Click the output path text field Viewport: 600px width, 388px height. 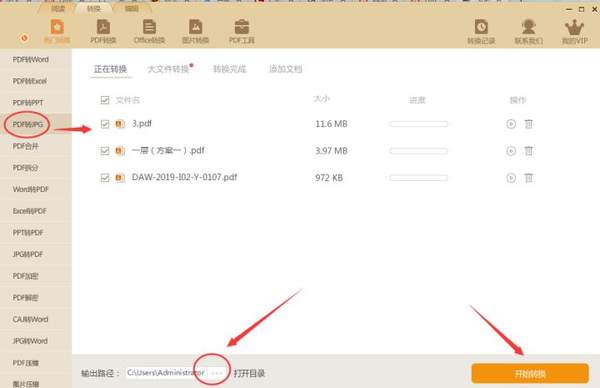click(x=167, y=373)
